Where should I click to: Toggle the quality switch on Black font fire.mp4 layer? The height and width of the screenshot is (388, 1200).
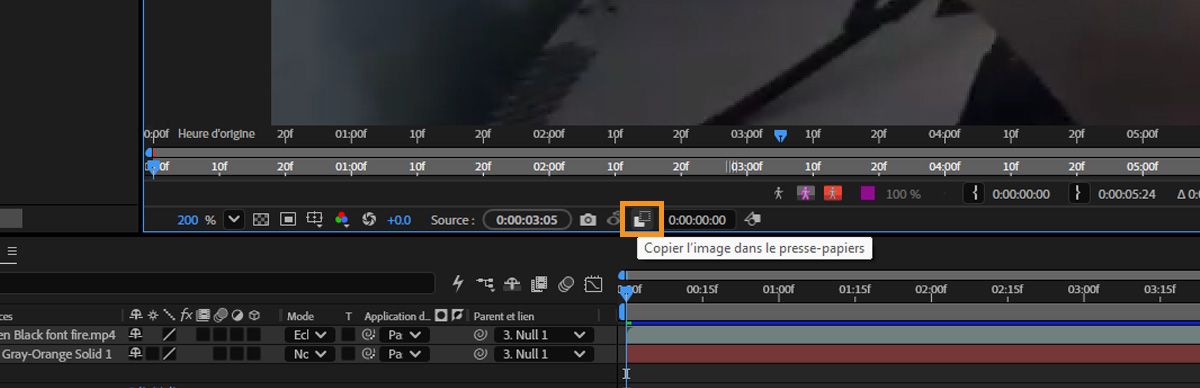[169, 335]
